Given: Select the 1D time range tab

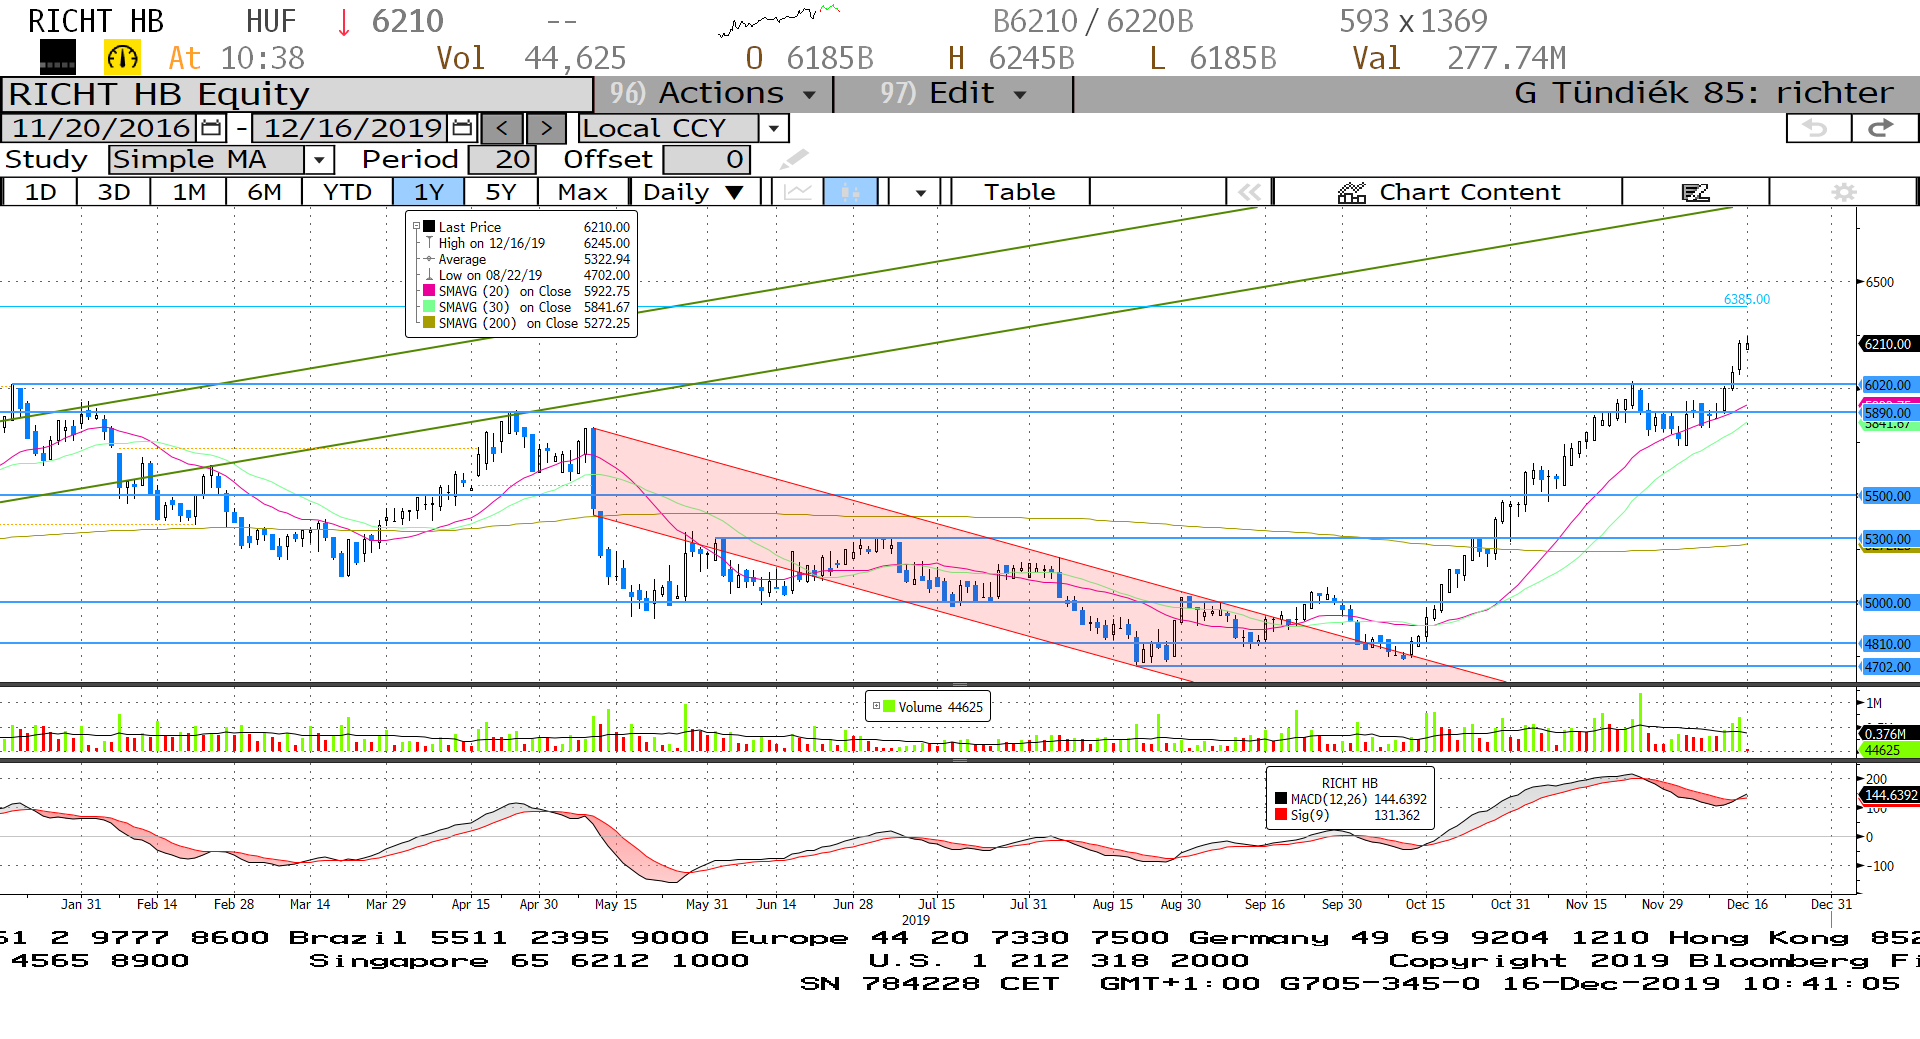Looking at the screenshot, I should tap(40, 192).
